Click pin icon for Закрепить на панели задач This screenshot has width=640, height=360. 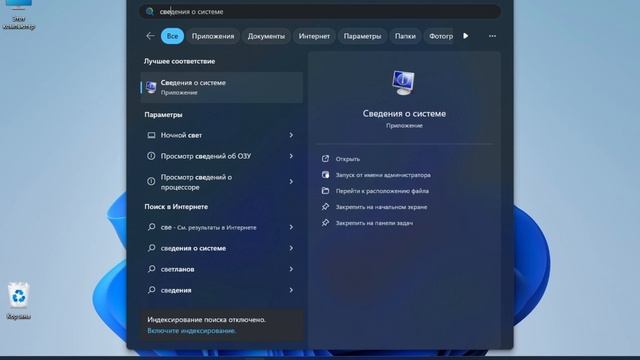[325, 223]
